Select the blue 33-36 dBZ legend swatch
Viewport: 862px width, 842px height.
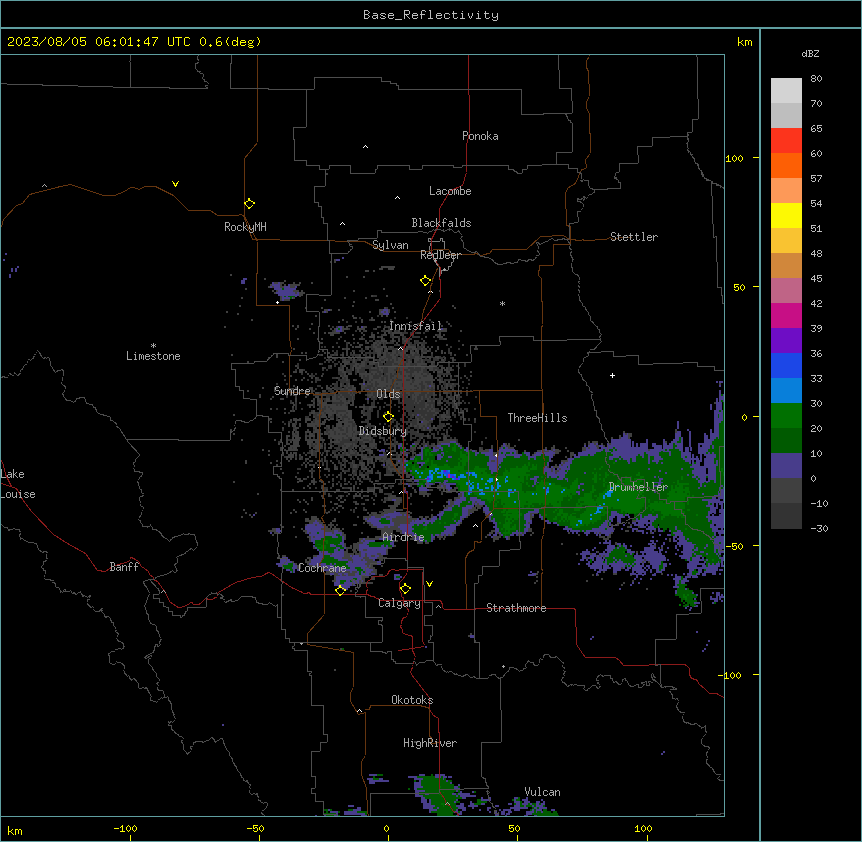[x=786, y=365]
